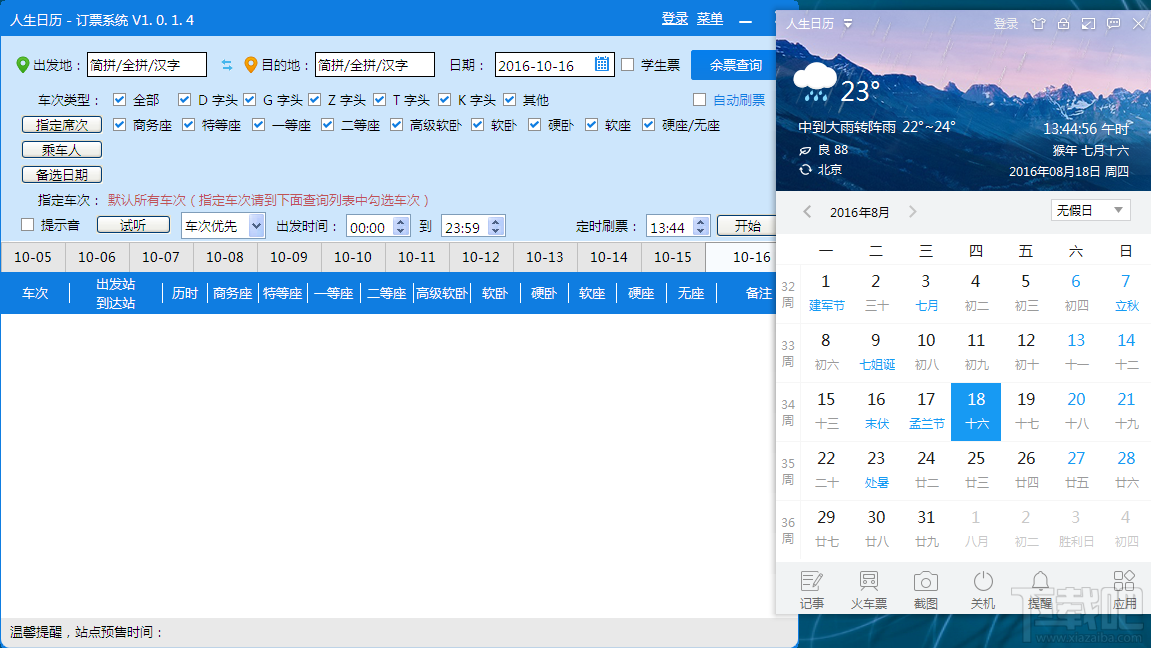1151x648 pixels.
Task: Enable 自动刷票 automatic ticket refreshing
Action: pyautogui.click(x=699, y=98)
